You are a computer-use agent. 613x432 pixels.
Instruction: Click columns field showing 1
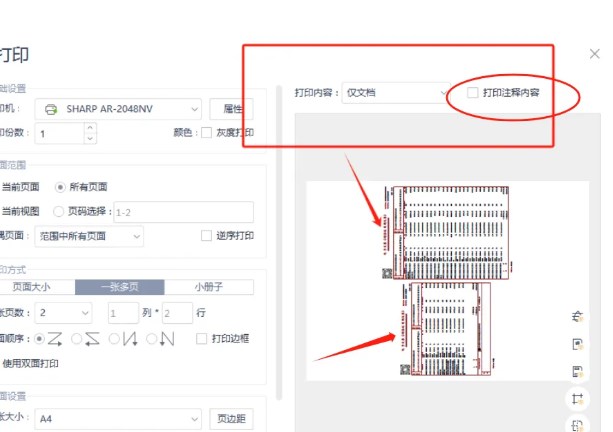(123, 313)
